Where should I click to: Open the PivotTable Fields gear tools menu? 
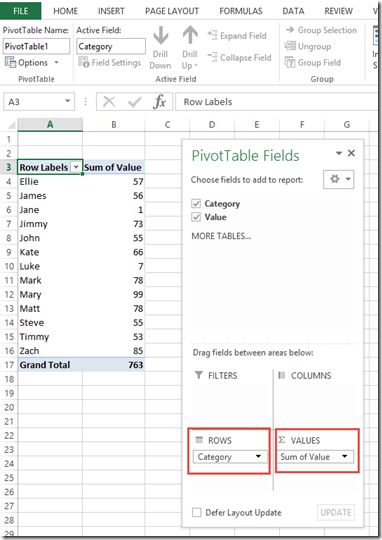[339, 179]
